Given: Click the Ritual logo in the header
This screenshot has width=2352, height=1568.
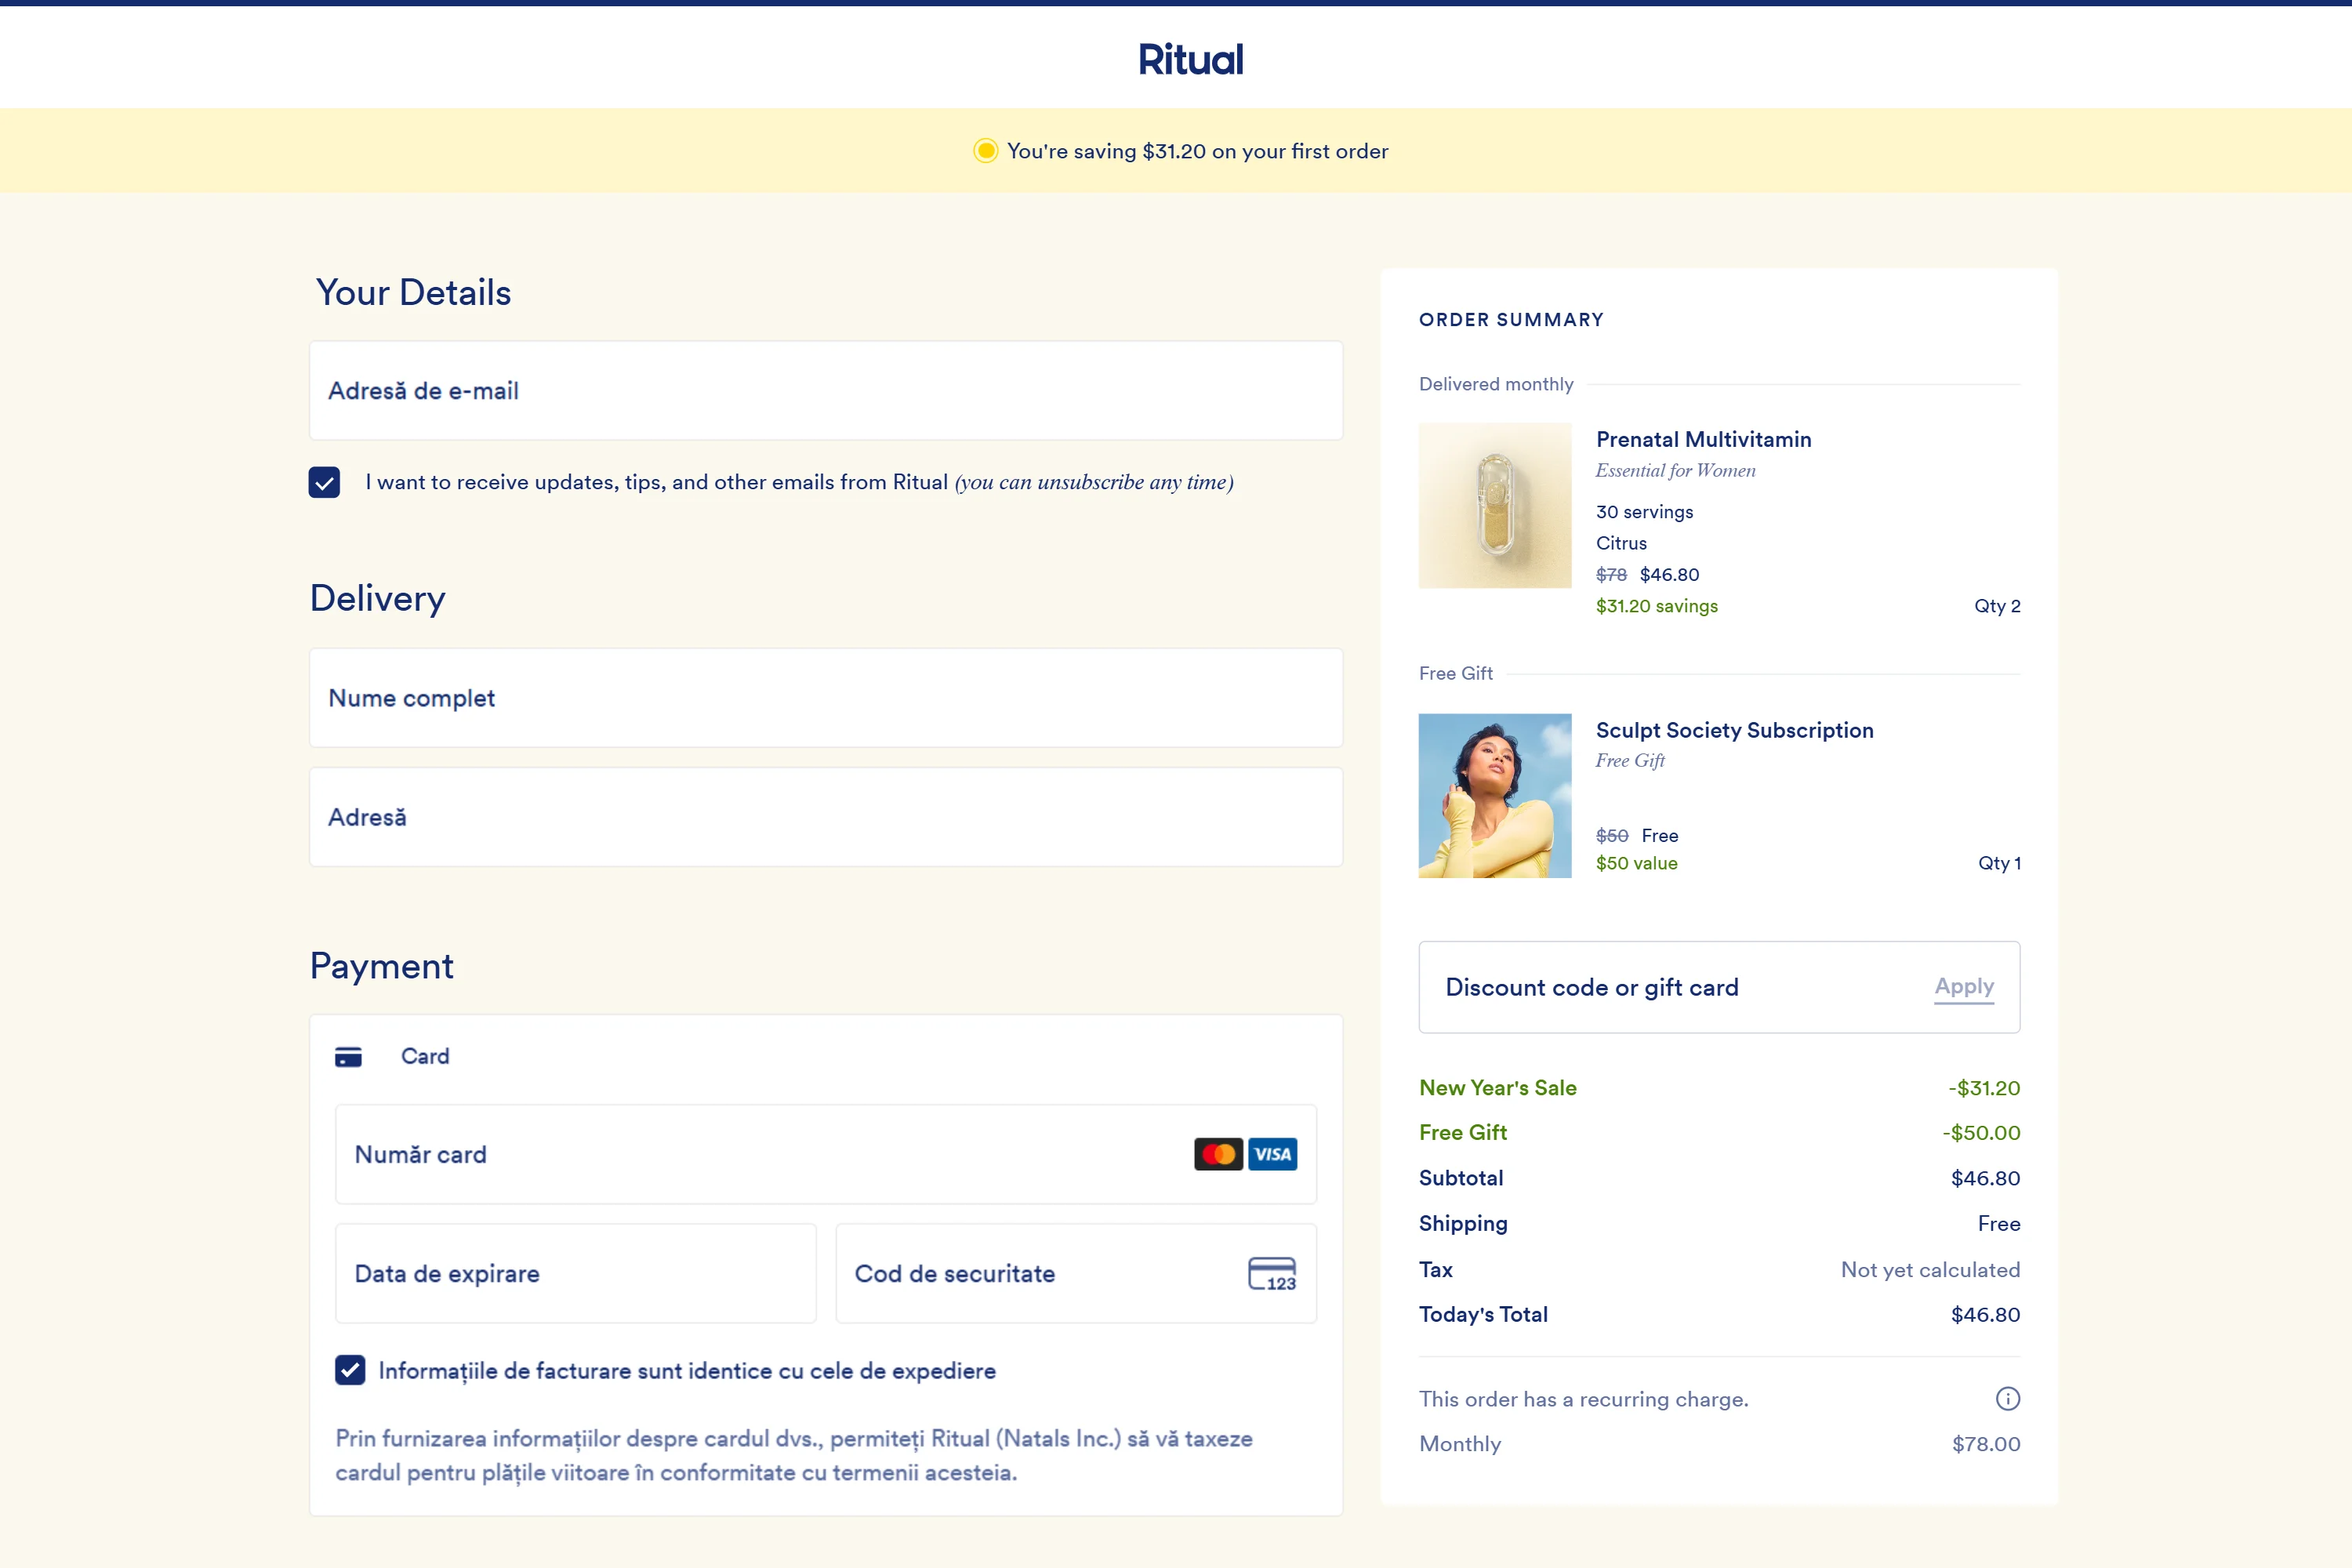Looking at the screenshot, I should click(1190, 60).
